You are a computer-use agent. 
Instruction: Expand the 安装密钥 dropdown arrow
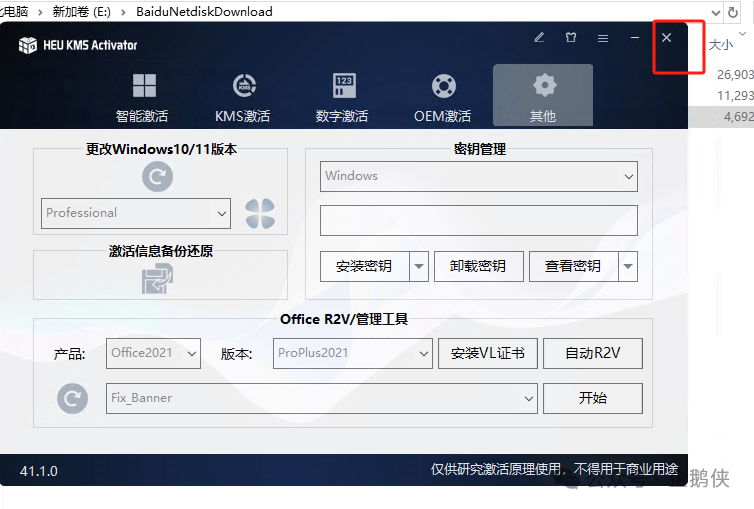click(x=419, y=266)
